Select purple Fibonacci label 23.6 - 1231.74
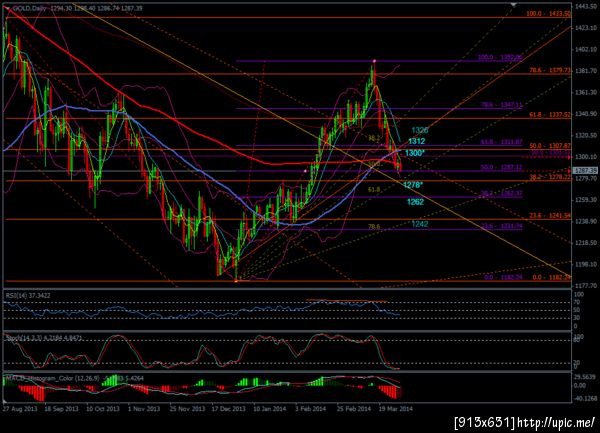The height and width of the screenshot is (433, 600). (x=502, y=226)
